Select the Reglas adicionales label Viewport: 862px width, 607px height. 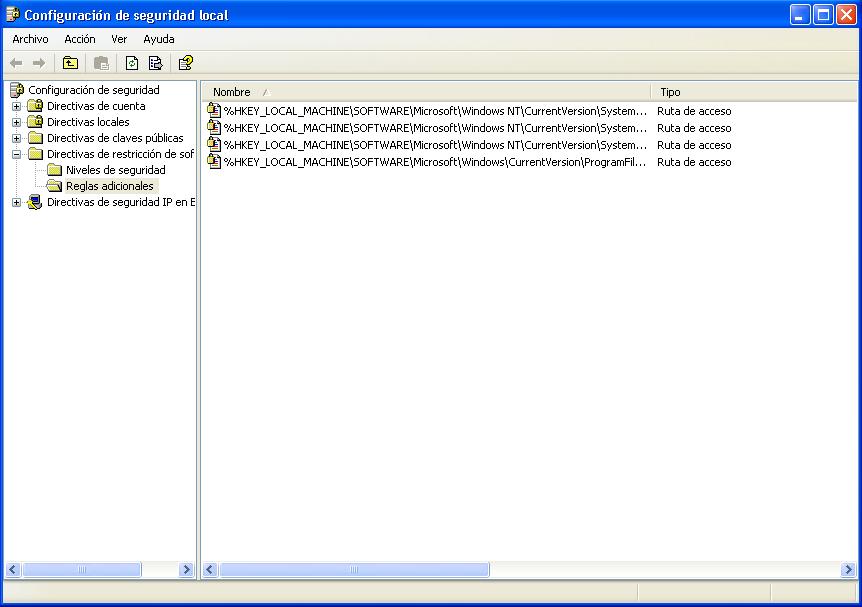(x=110, y=186)
